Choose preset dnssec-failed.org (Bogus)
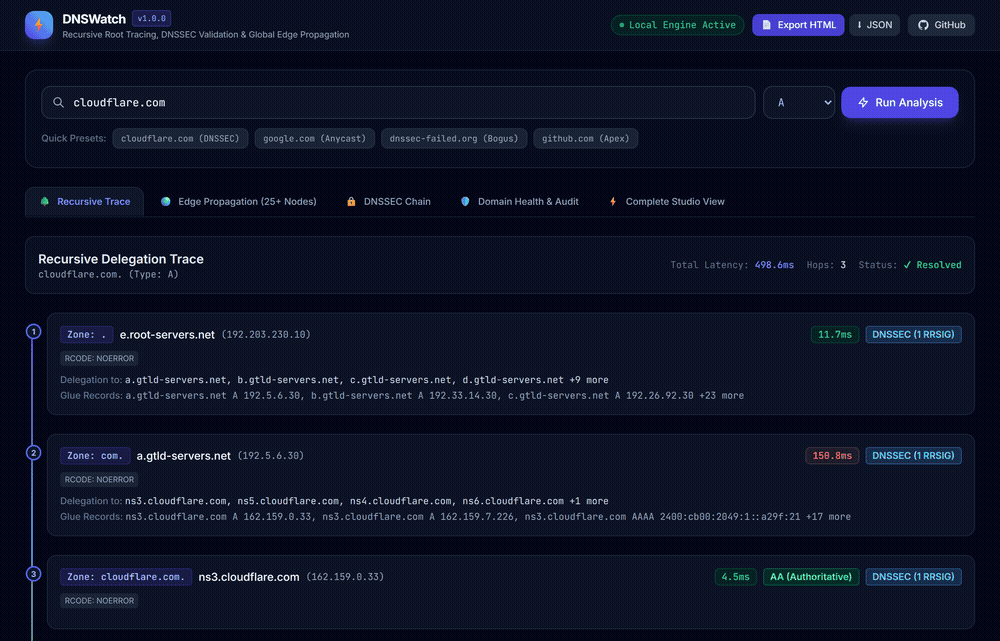This screenshot has width=1000, height=641. (x=454, y=138)
